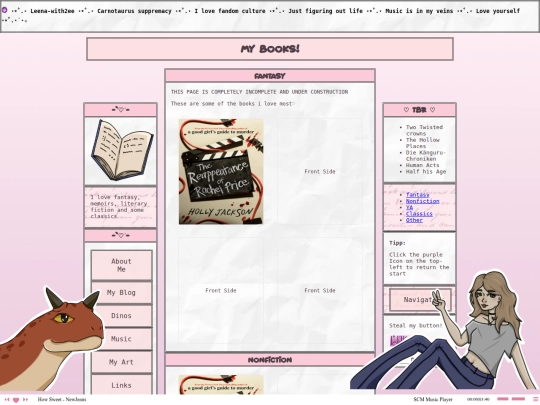Click the Navigation button in right sidebar
The width and height of the screenshot is (540, 405).
(x=420, y=300)
